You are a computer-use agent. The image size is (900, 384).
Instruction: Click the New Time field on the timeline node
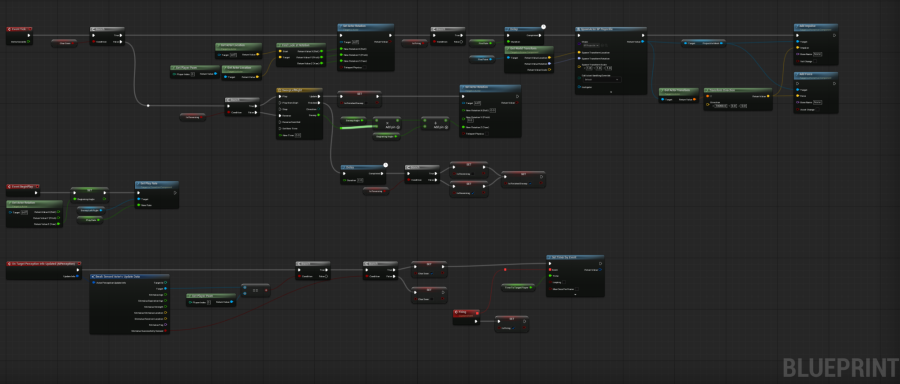pos(298,135)
